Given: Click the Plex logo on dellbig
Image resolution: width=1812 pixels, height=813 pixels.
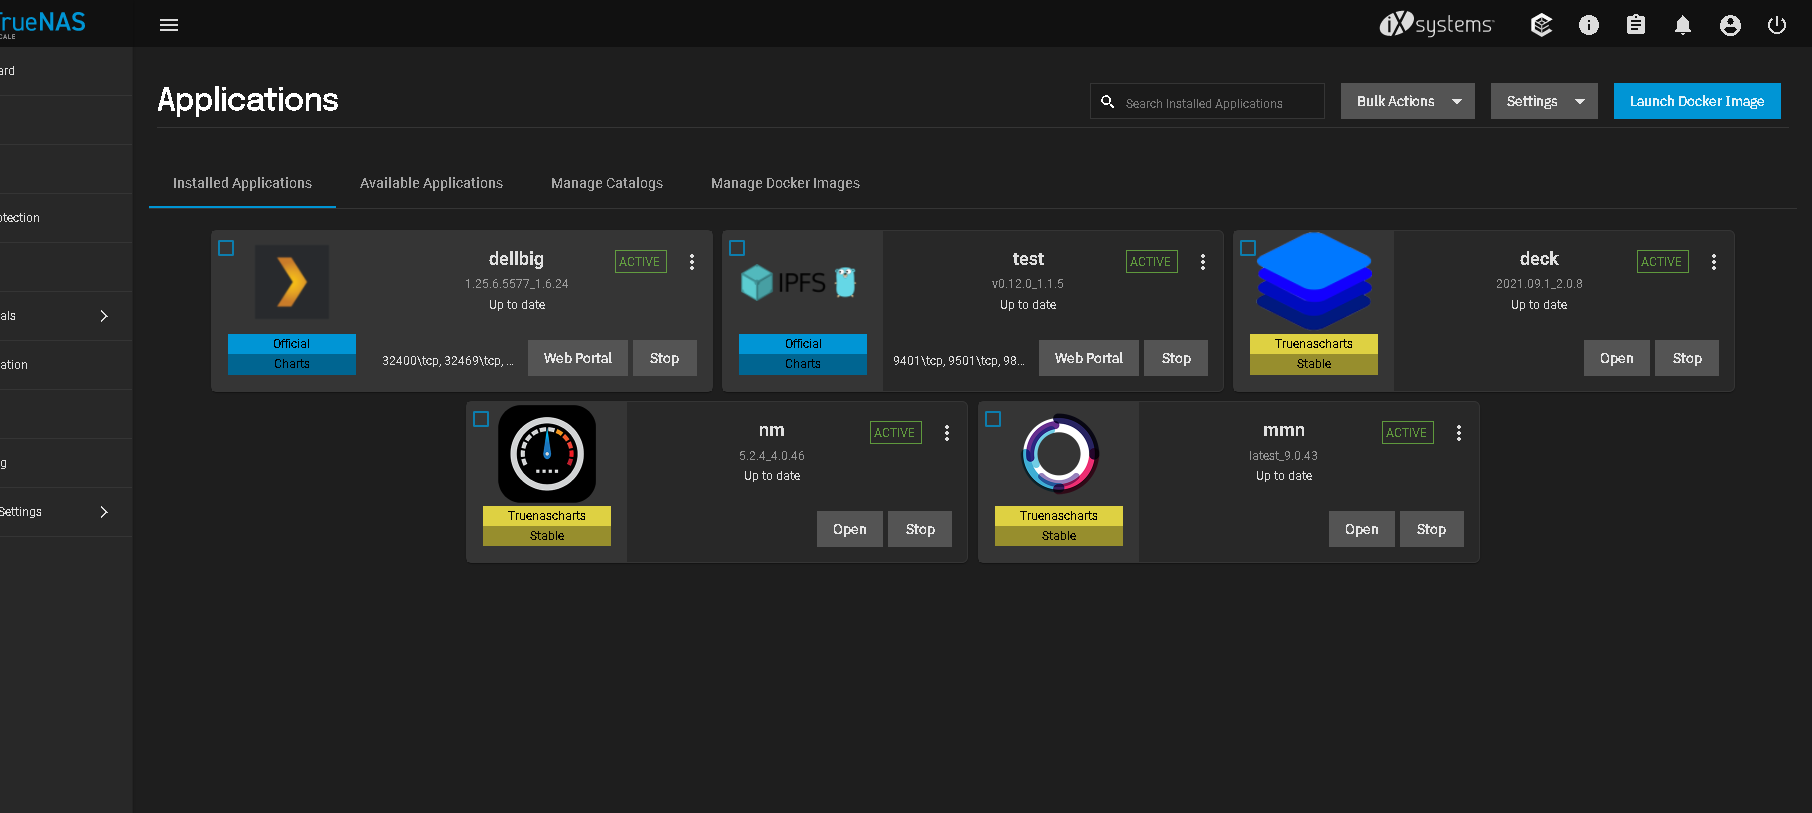Looking at the screenshot, I should [x=292, y=282].
